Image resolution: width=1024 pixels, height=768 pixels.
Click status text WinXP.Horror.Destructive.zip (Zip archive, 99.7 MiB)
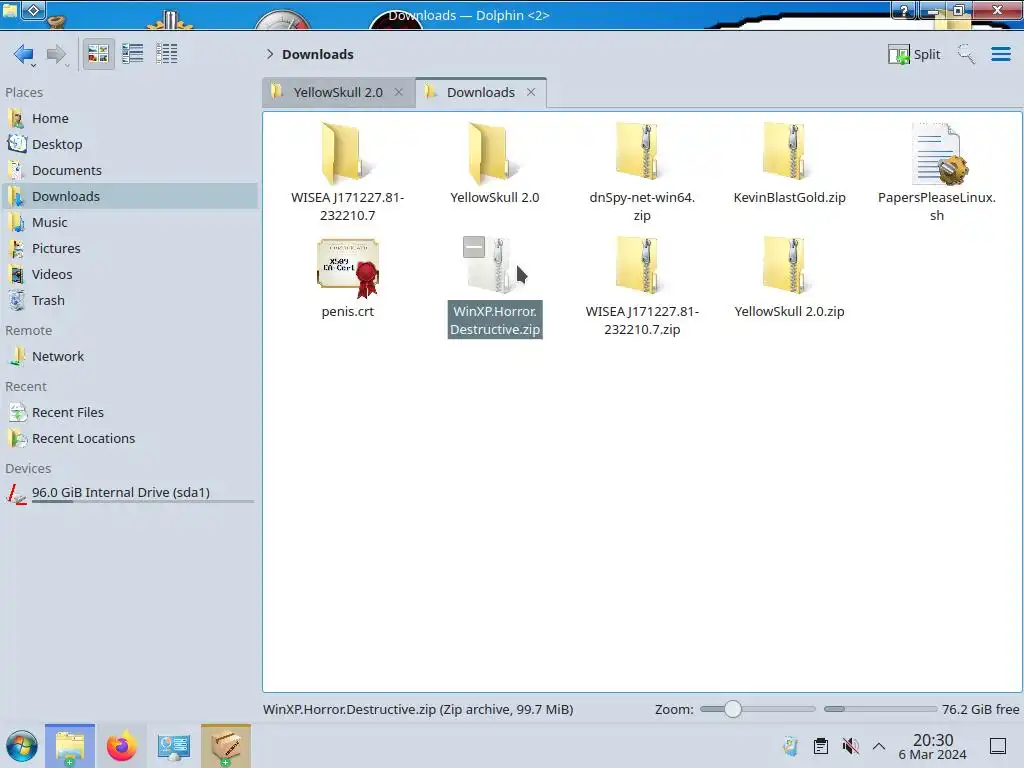point(418,709)
